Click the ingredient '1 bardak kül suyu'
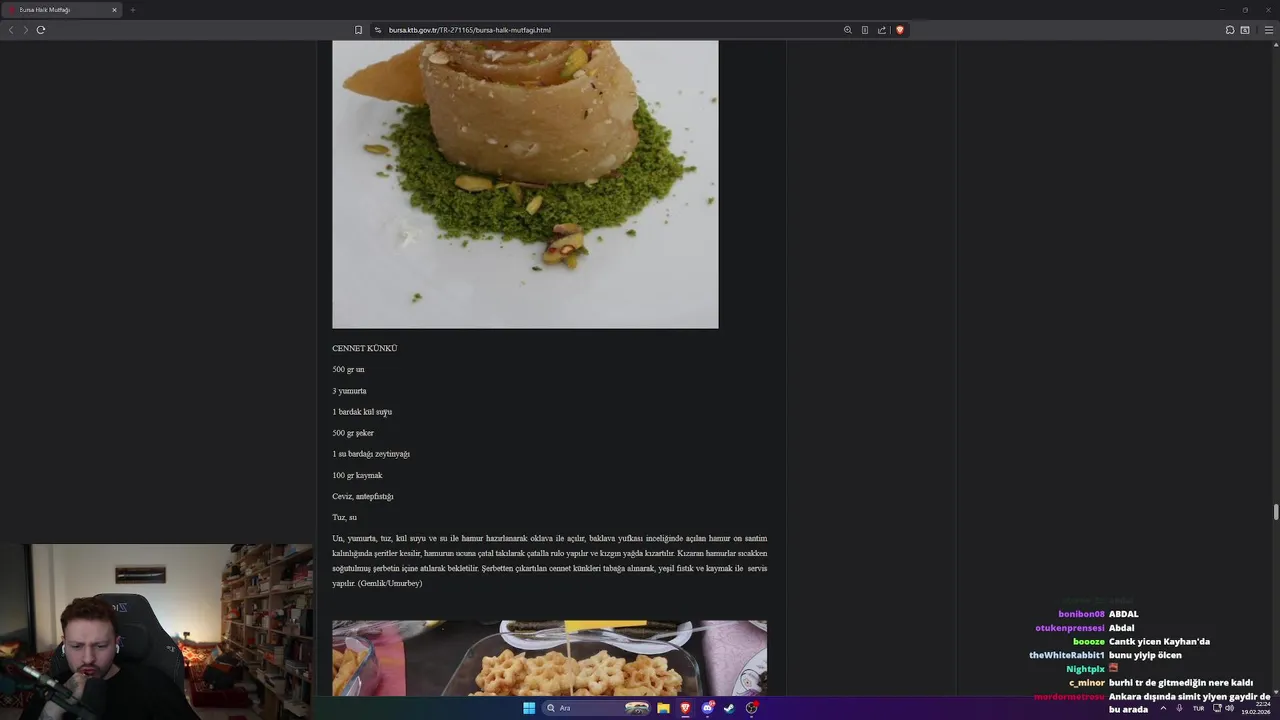The image size is (1280, 720). click(362, 412)
